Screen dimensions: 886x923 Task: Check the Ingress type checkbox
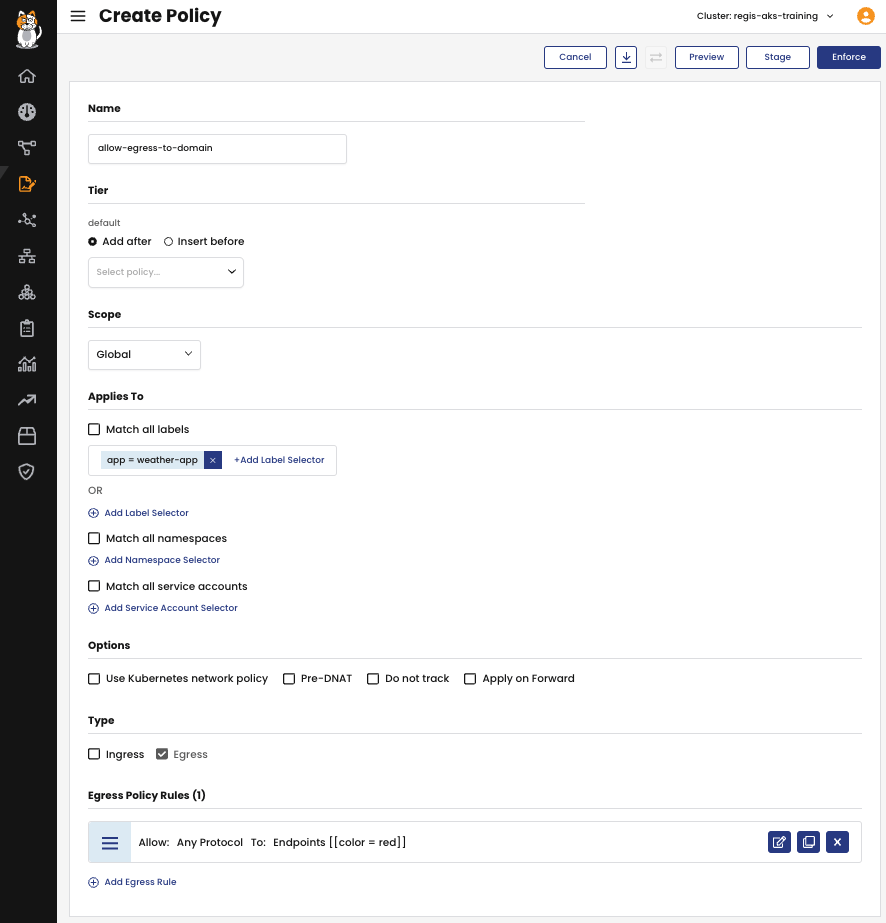point(94,754)
